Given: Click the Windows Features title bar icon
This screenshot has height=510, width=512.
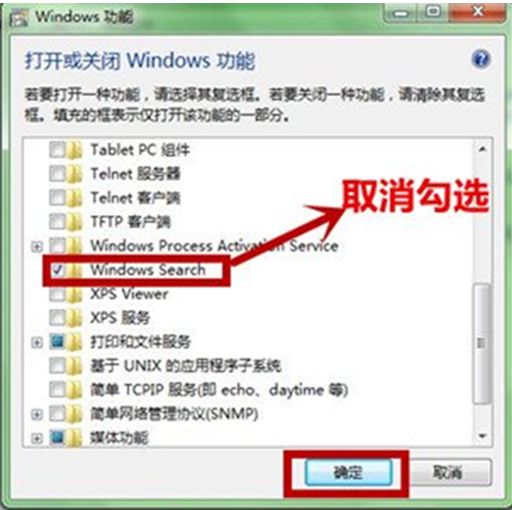Looking at the screenshot, I should (x=19, y=17).
